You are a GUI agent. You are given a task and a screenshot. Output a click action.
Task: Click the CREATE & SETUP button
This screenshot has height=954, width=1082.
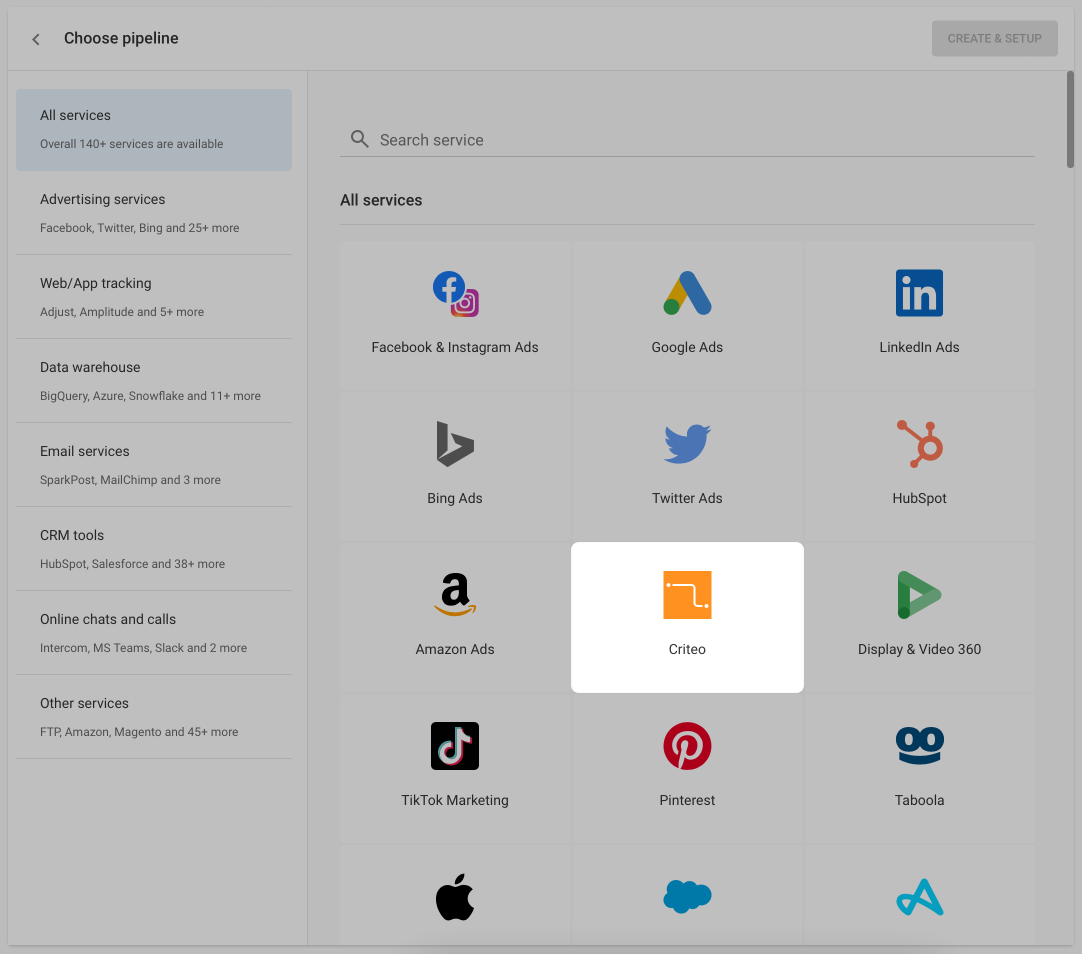tap(994, 39)
